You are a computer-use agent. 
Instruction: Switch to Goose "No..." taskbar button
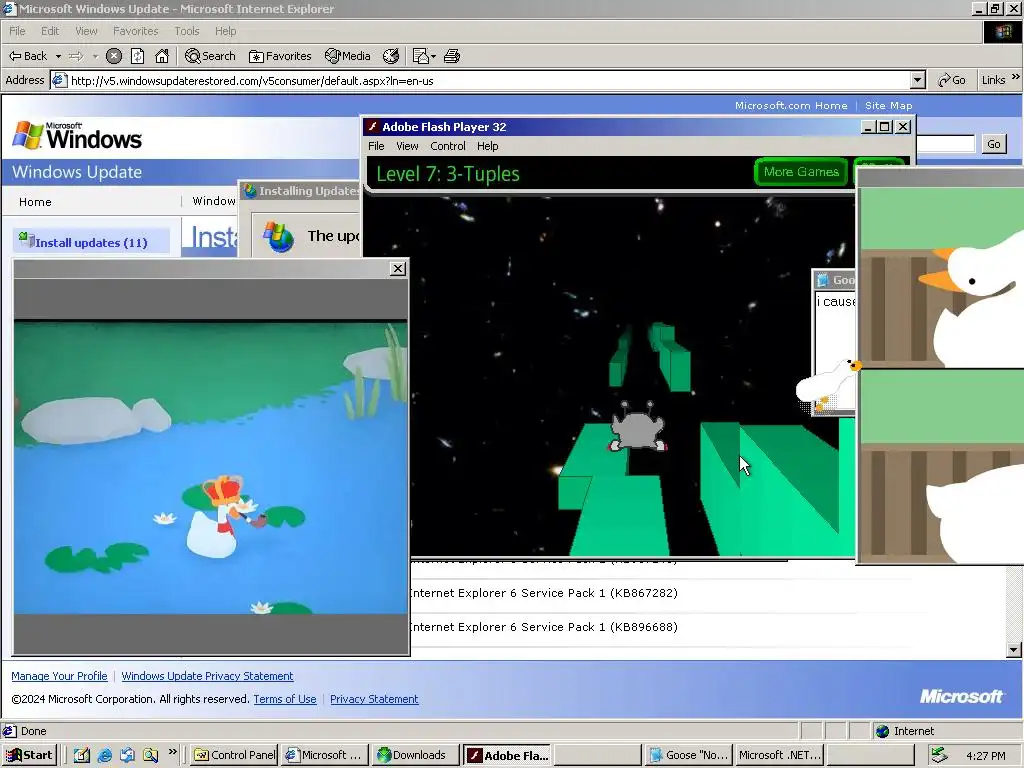(688, 755)
